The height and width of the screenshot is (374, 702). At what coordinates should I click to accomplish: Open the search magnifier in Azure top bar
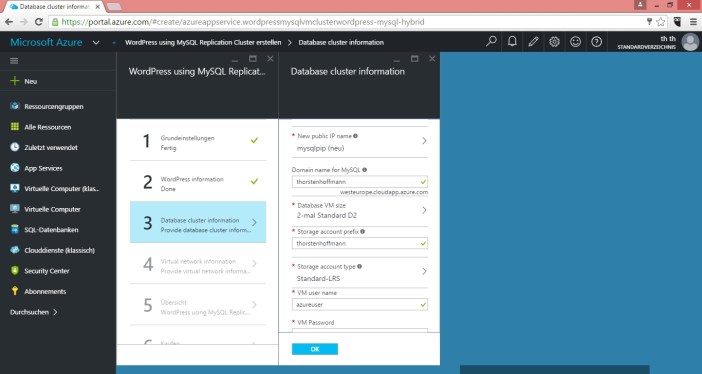click(491, 42)
